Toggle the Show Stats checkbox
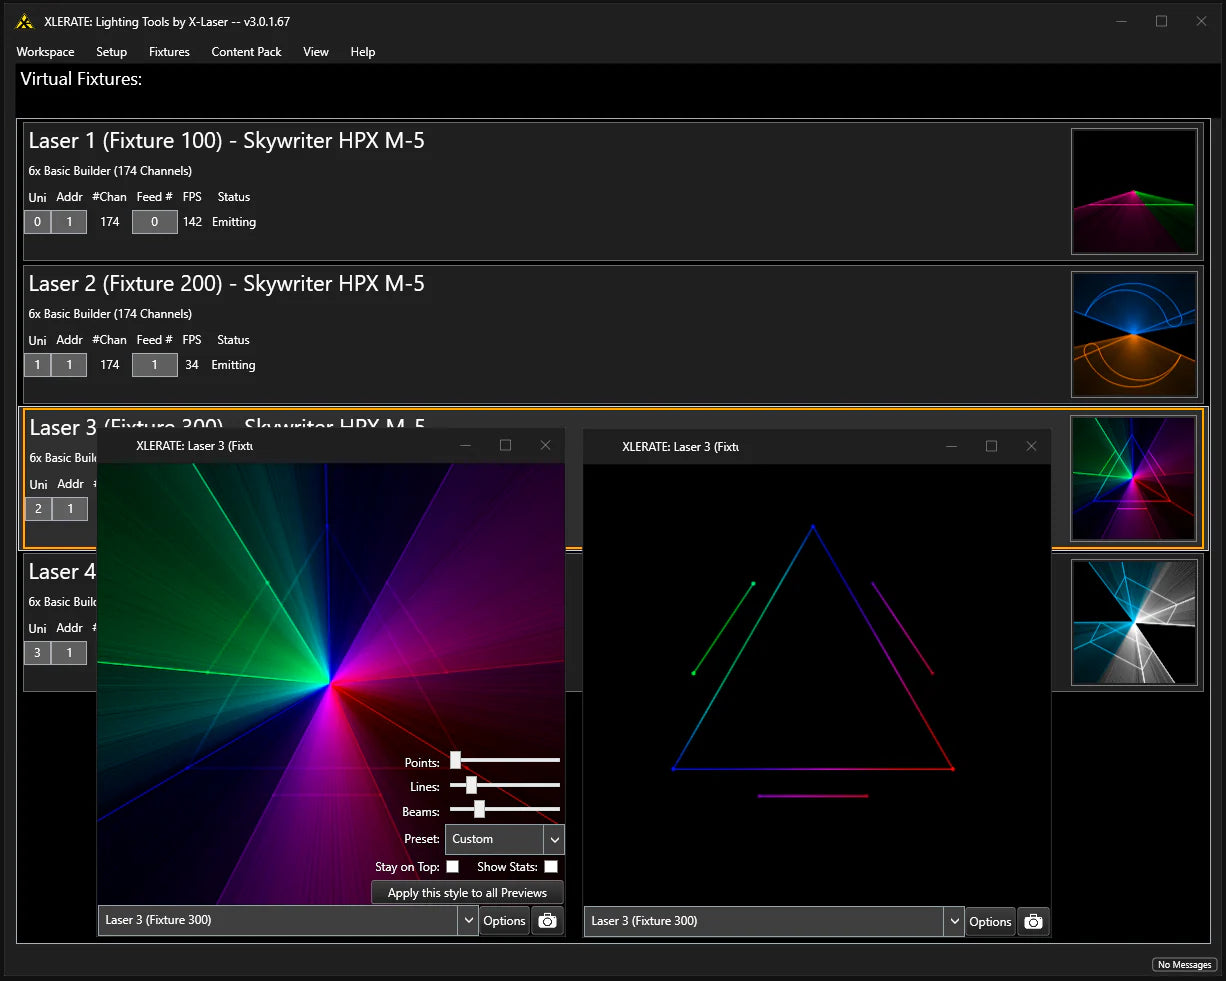 tap(551, 866)
